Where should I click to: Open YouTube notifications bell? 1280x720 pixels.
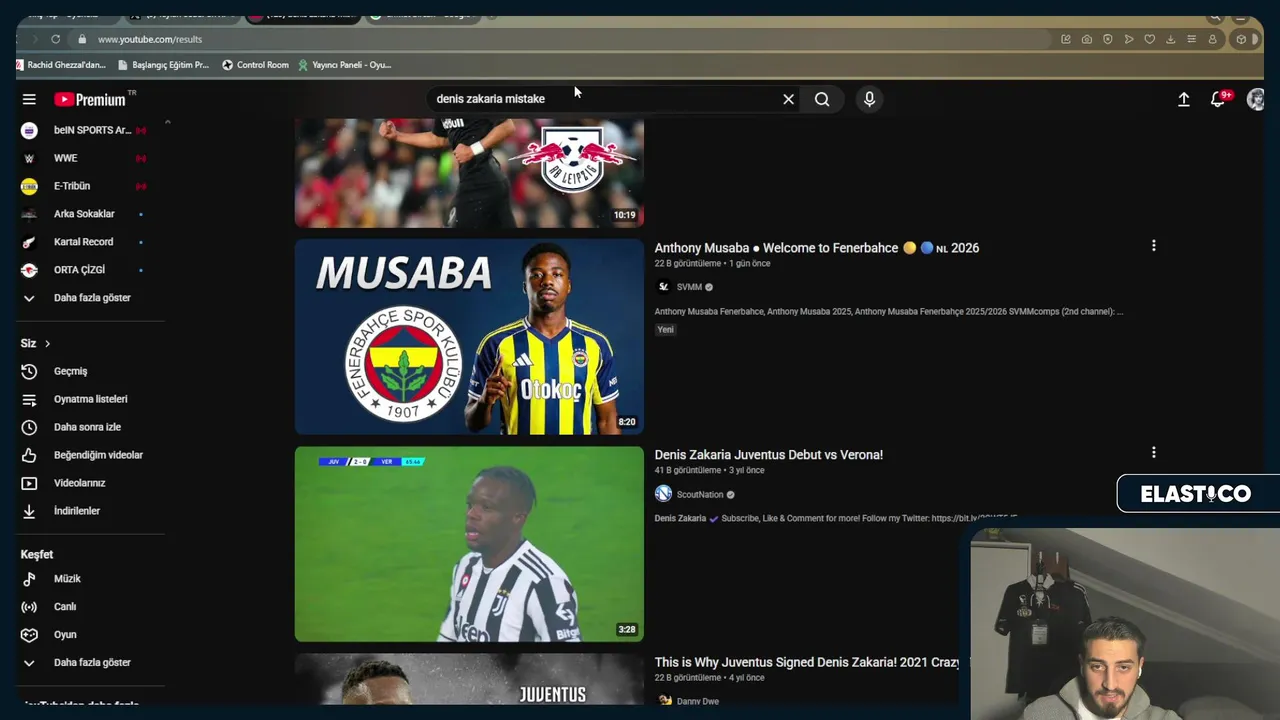[1217, 99]
